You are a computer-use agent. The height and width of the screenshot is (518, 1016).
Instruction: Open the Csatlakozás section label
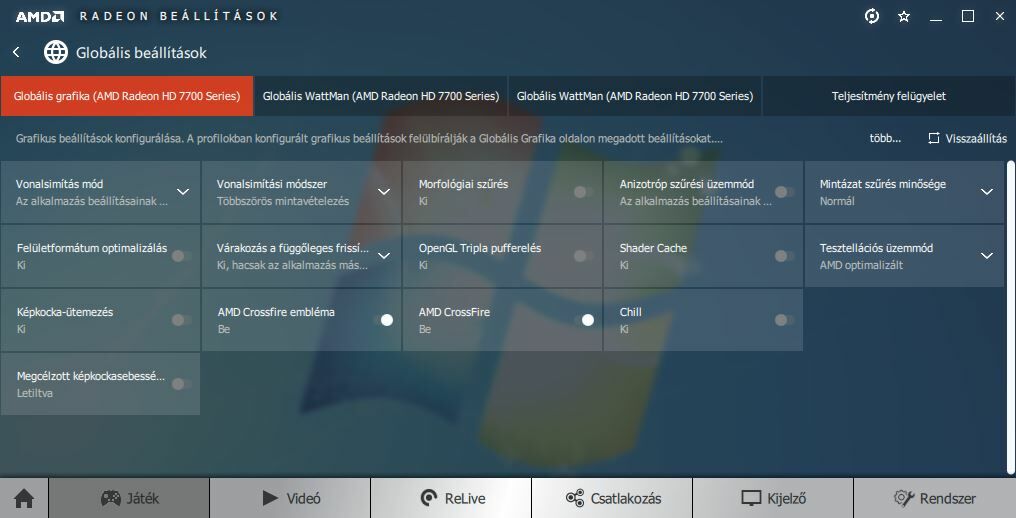[626, 499]
